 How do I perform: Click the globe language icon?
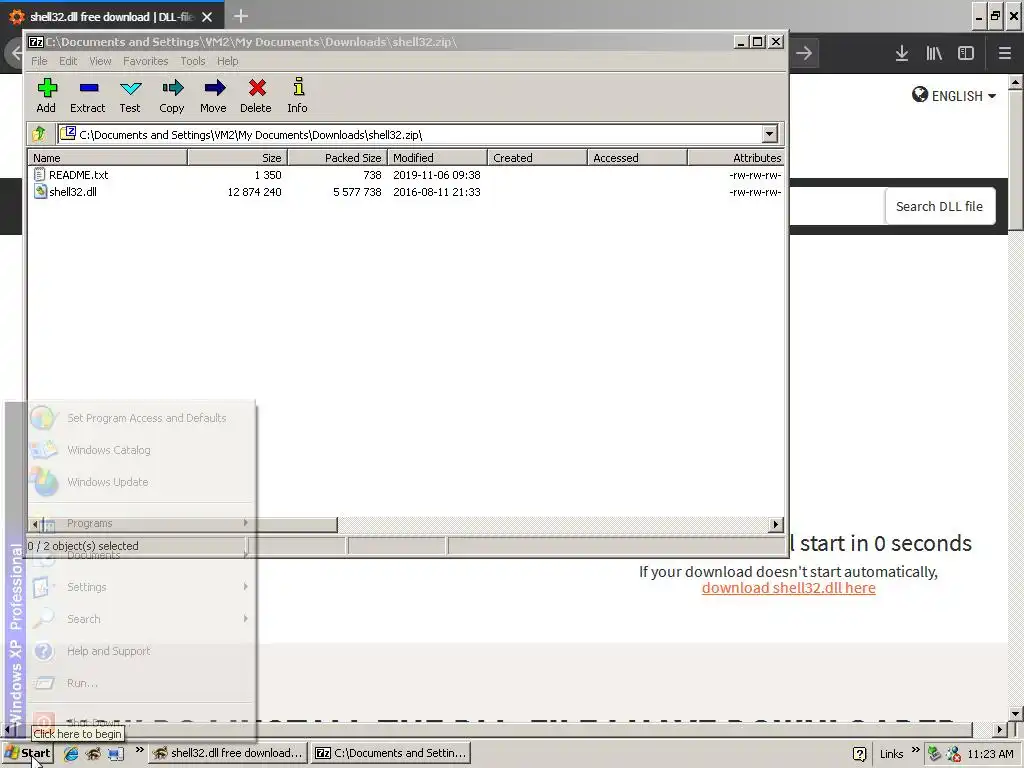point(920,95)
